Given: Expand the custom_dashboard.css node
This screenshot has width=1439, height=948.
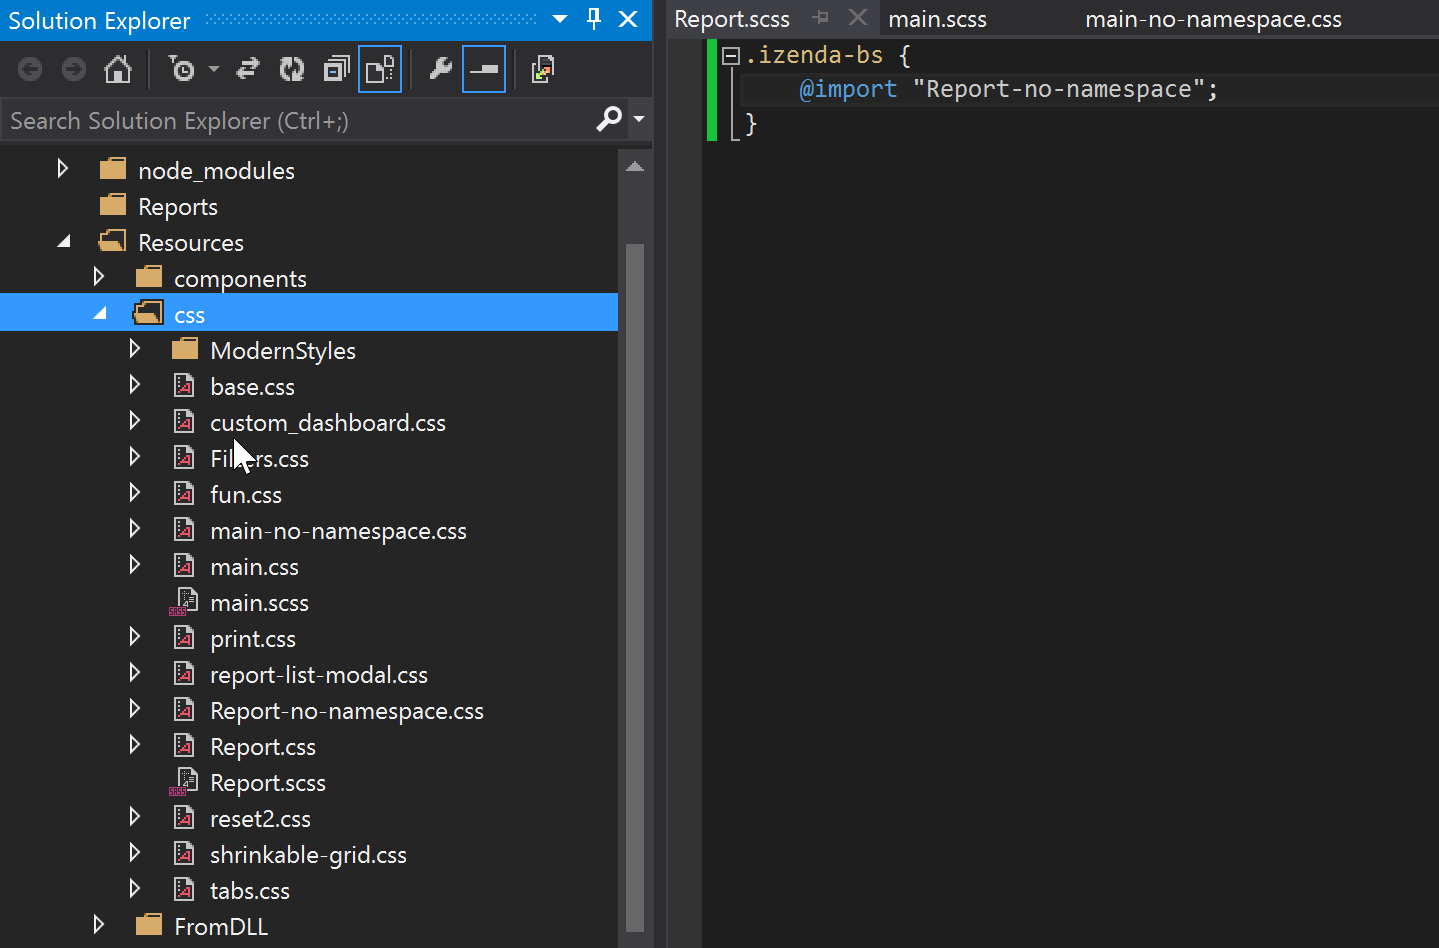Looking at the screenshot, I should point(134,420).
